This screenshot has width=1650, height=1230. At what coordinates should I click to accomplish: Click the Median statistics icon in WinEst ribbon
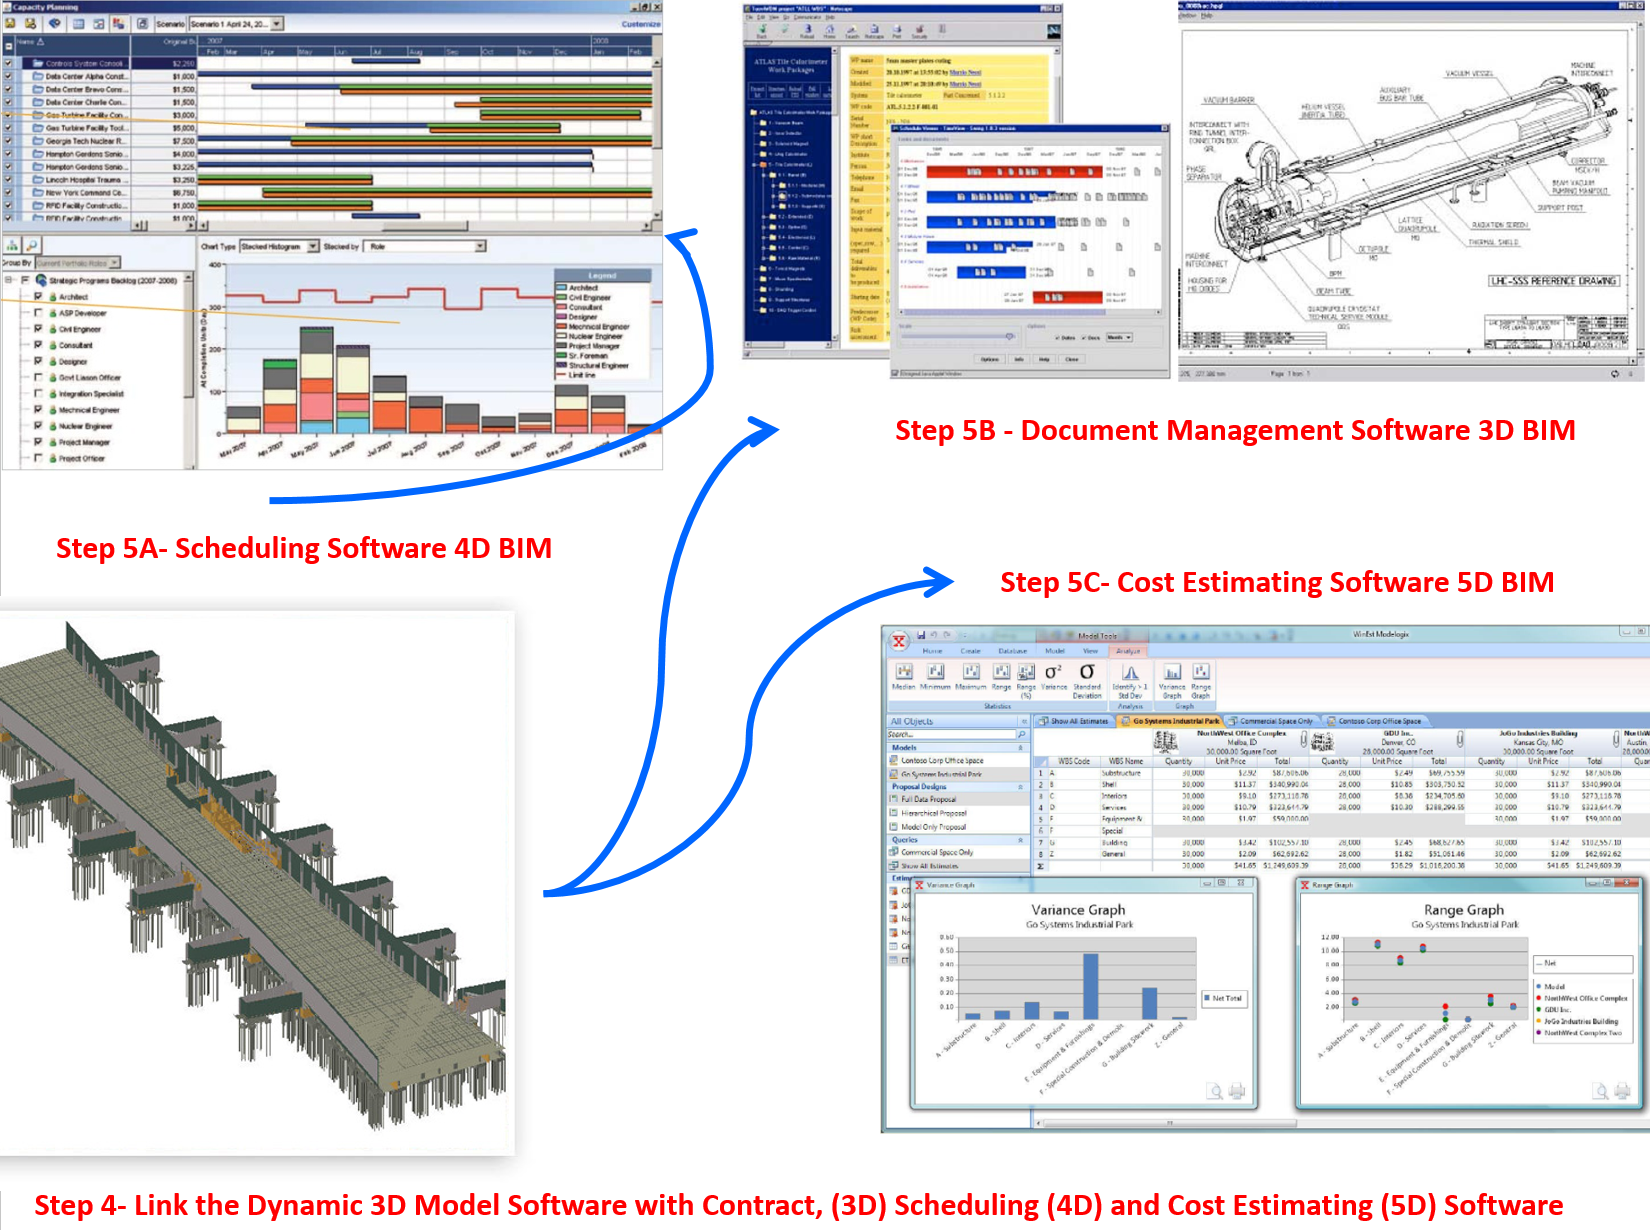point(904,672)
